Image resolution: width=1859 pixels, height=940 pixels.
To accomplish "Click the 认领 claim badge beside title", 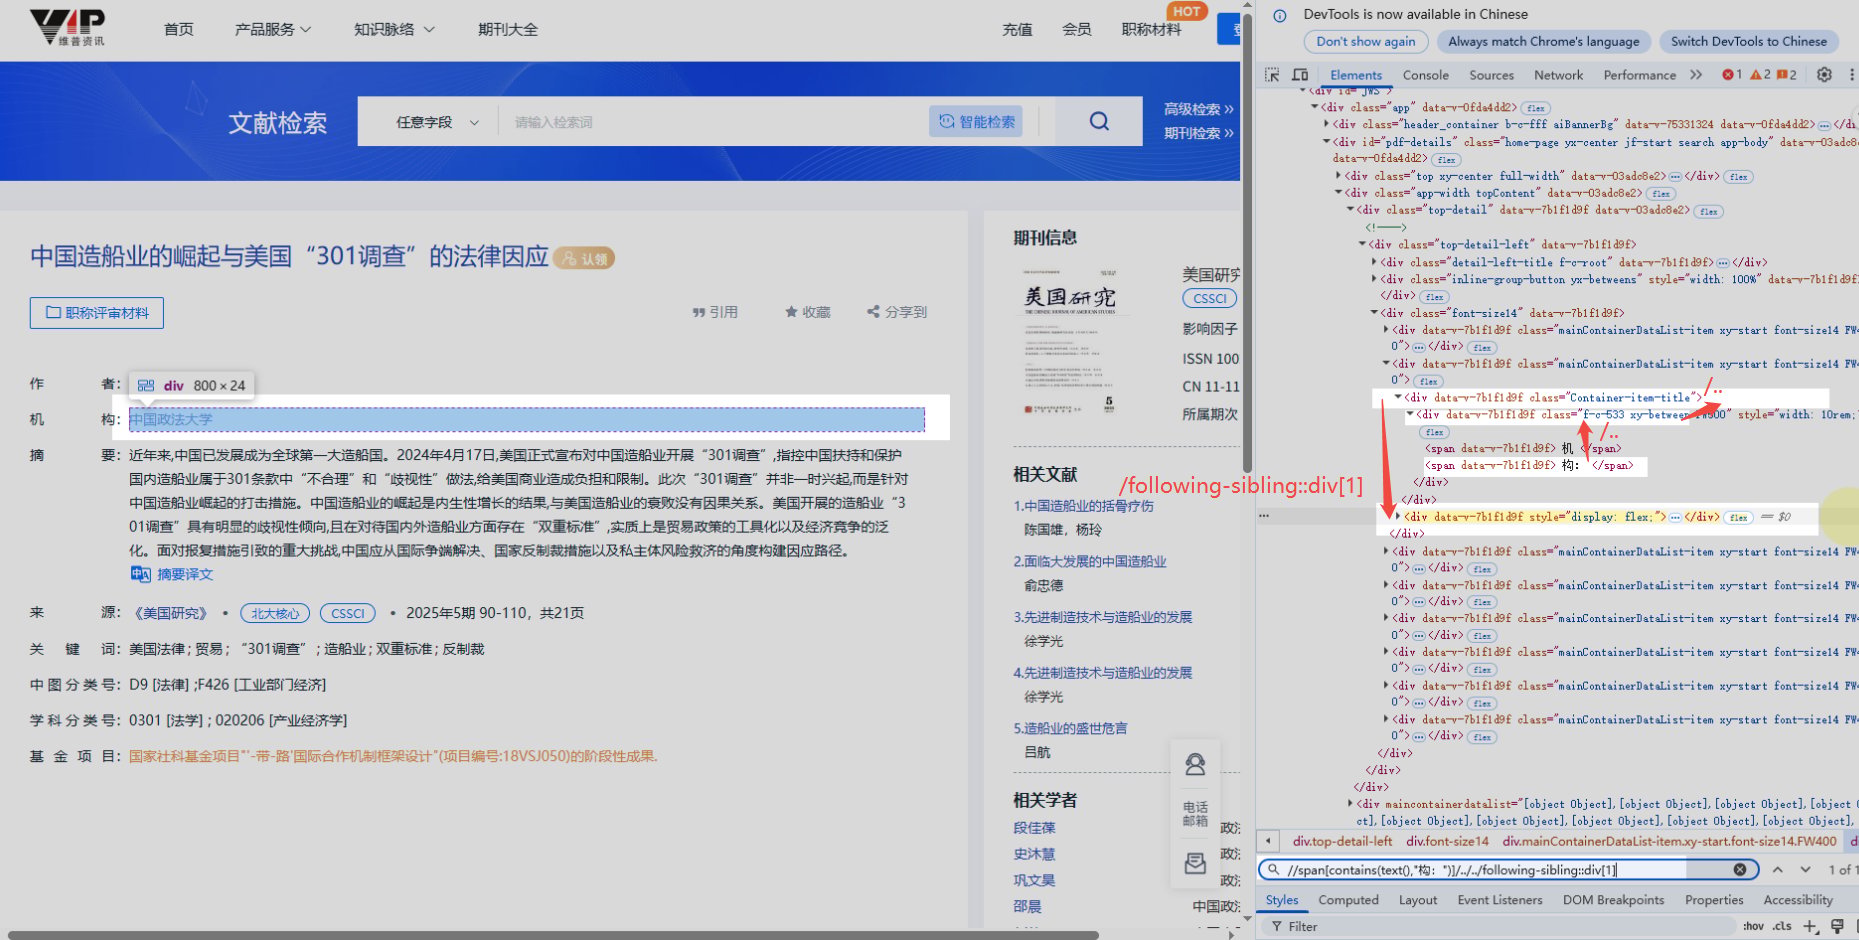I will [584, 258].
